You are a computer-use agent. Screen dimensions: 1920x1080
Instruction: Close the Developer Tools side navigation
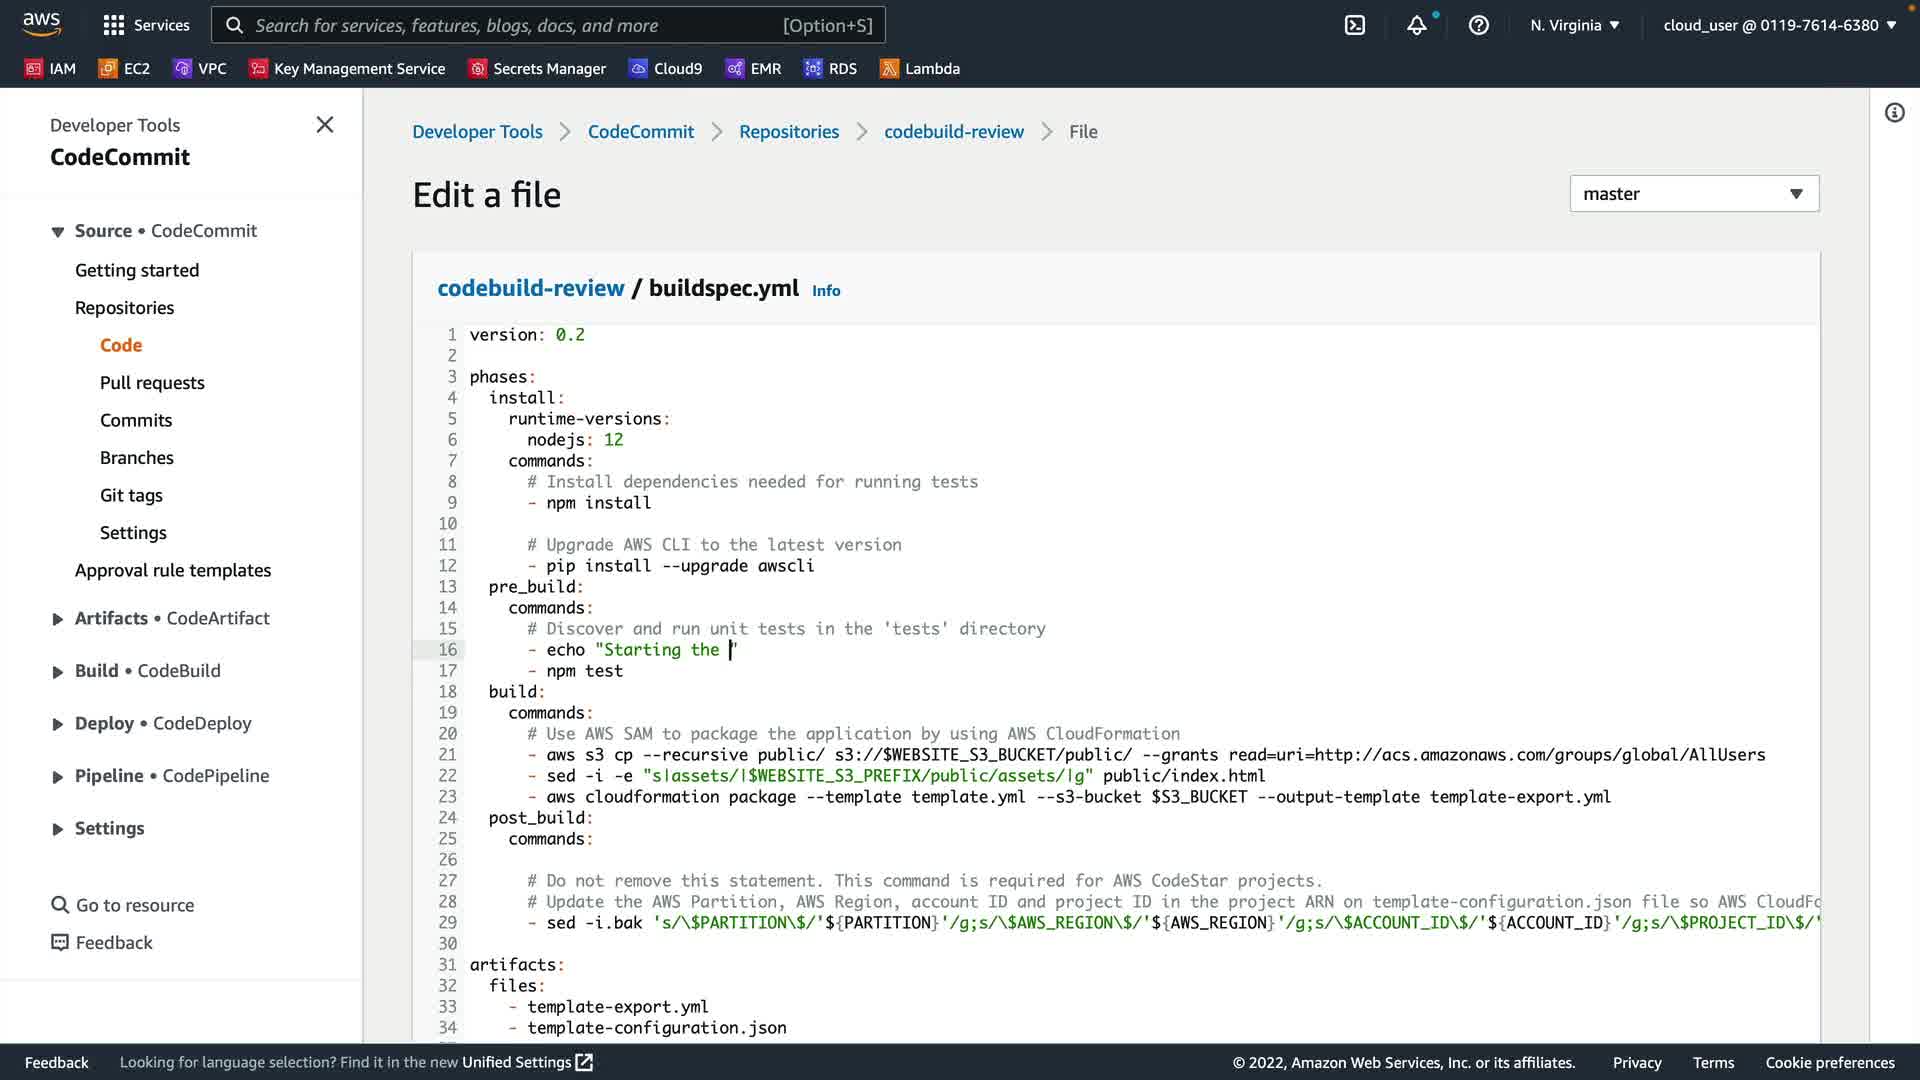click(x=324, y=124)
